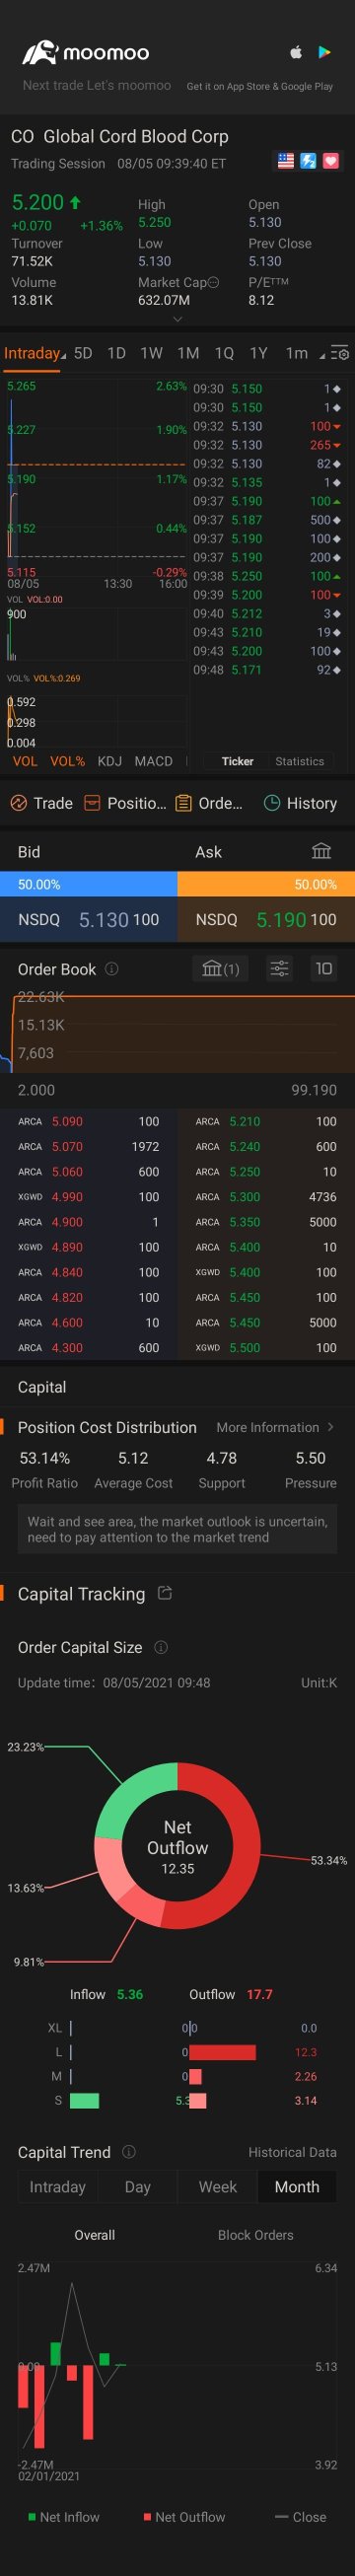Screen dimensions: 355x2576
Task: Open chart settings gear icon
Action: click(340, 353)
